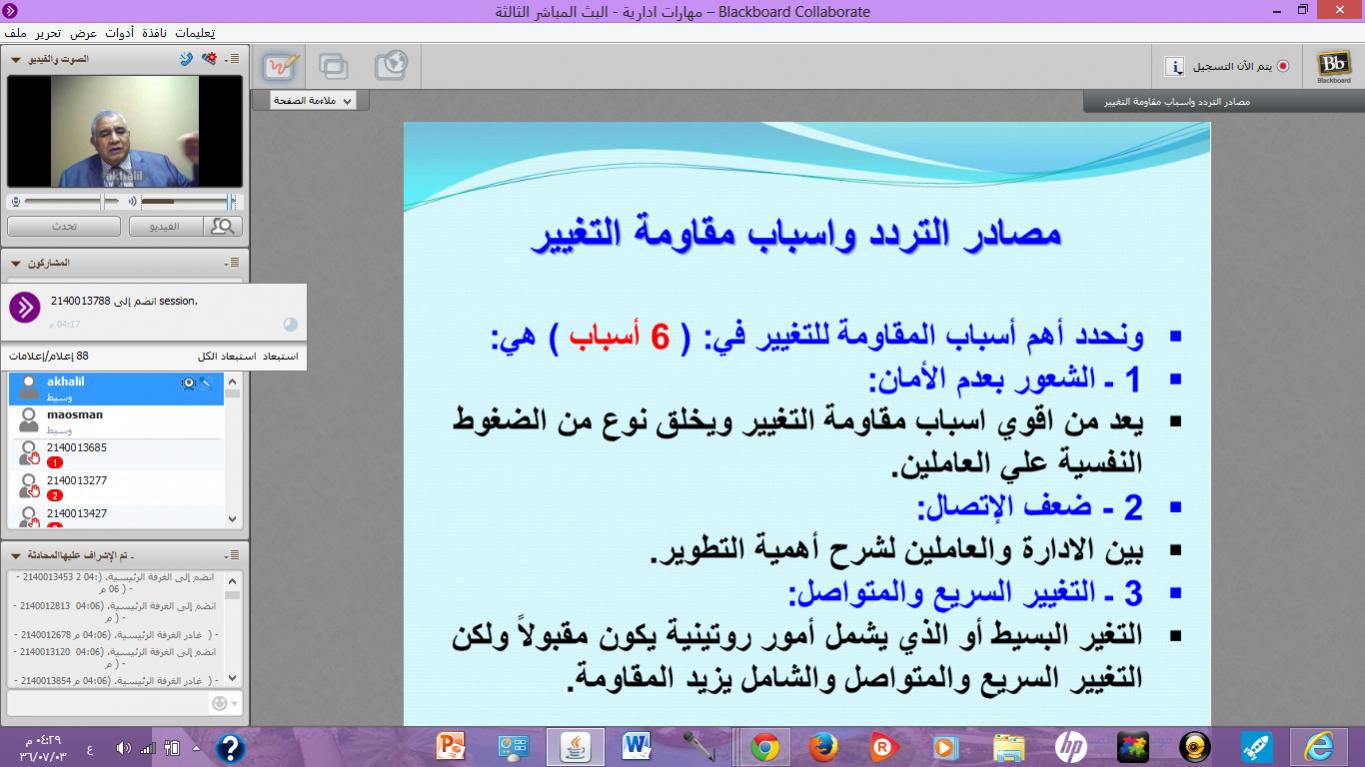
Task: Open the أدوات tools menu
Action: tap(119, 33)
